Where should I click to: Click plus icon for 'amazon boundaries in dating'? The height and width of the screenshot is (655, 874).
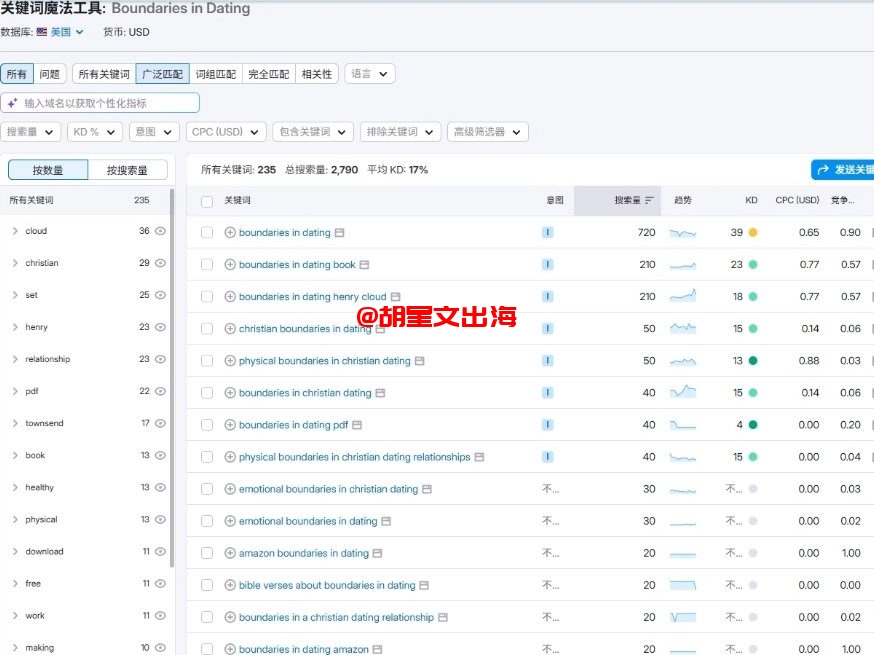(x=230, y=553)
